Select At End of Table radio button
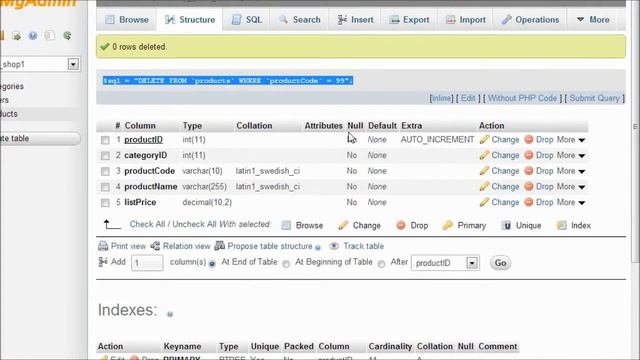 click(x=212, y=264)
